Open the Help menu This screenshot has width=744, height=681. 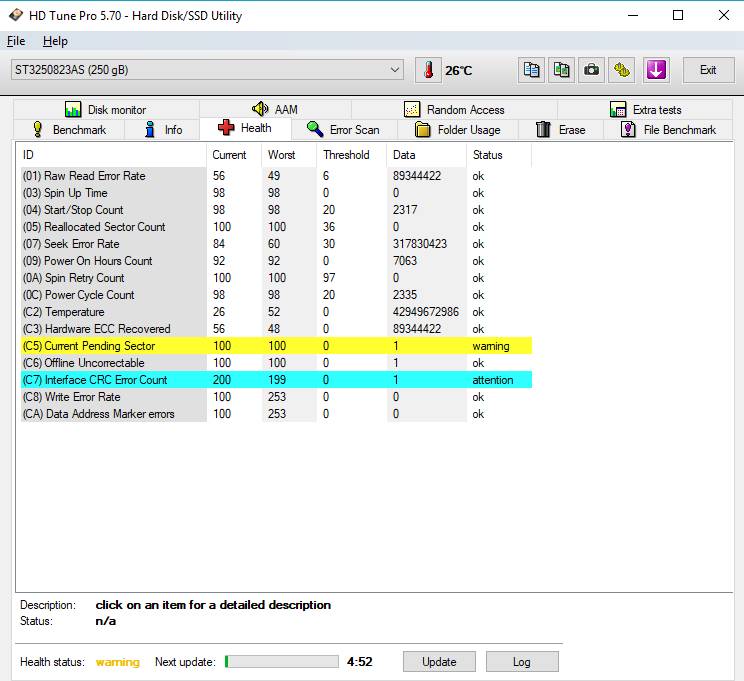click(x=55, y=41)
